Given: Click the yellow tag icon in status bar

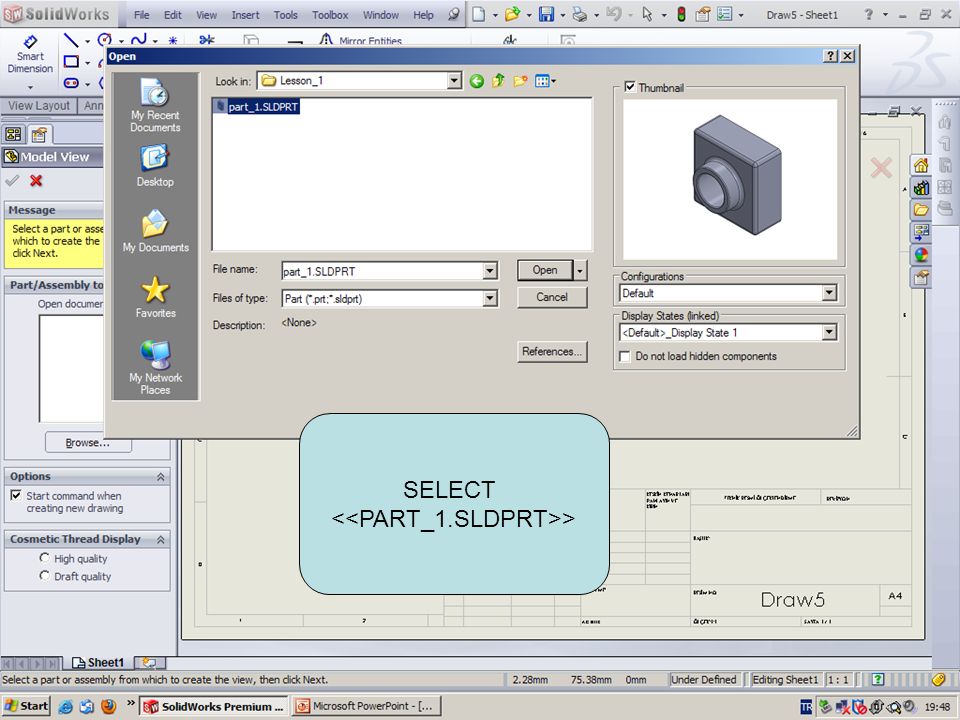Looking at the screenshot, I should (939, 679).
